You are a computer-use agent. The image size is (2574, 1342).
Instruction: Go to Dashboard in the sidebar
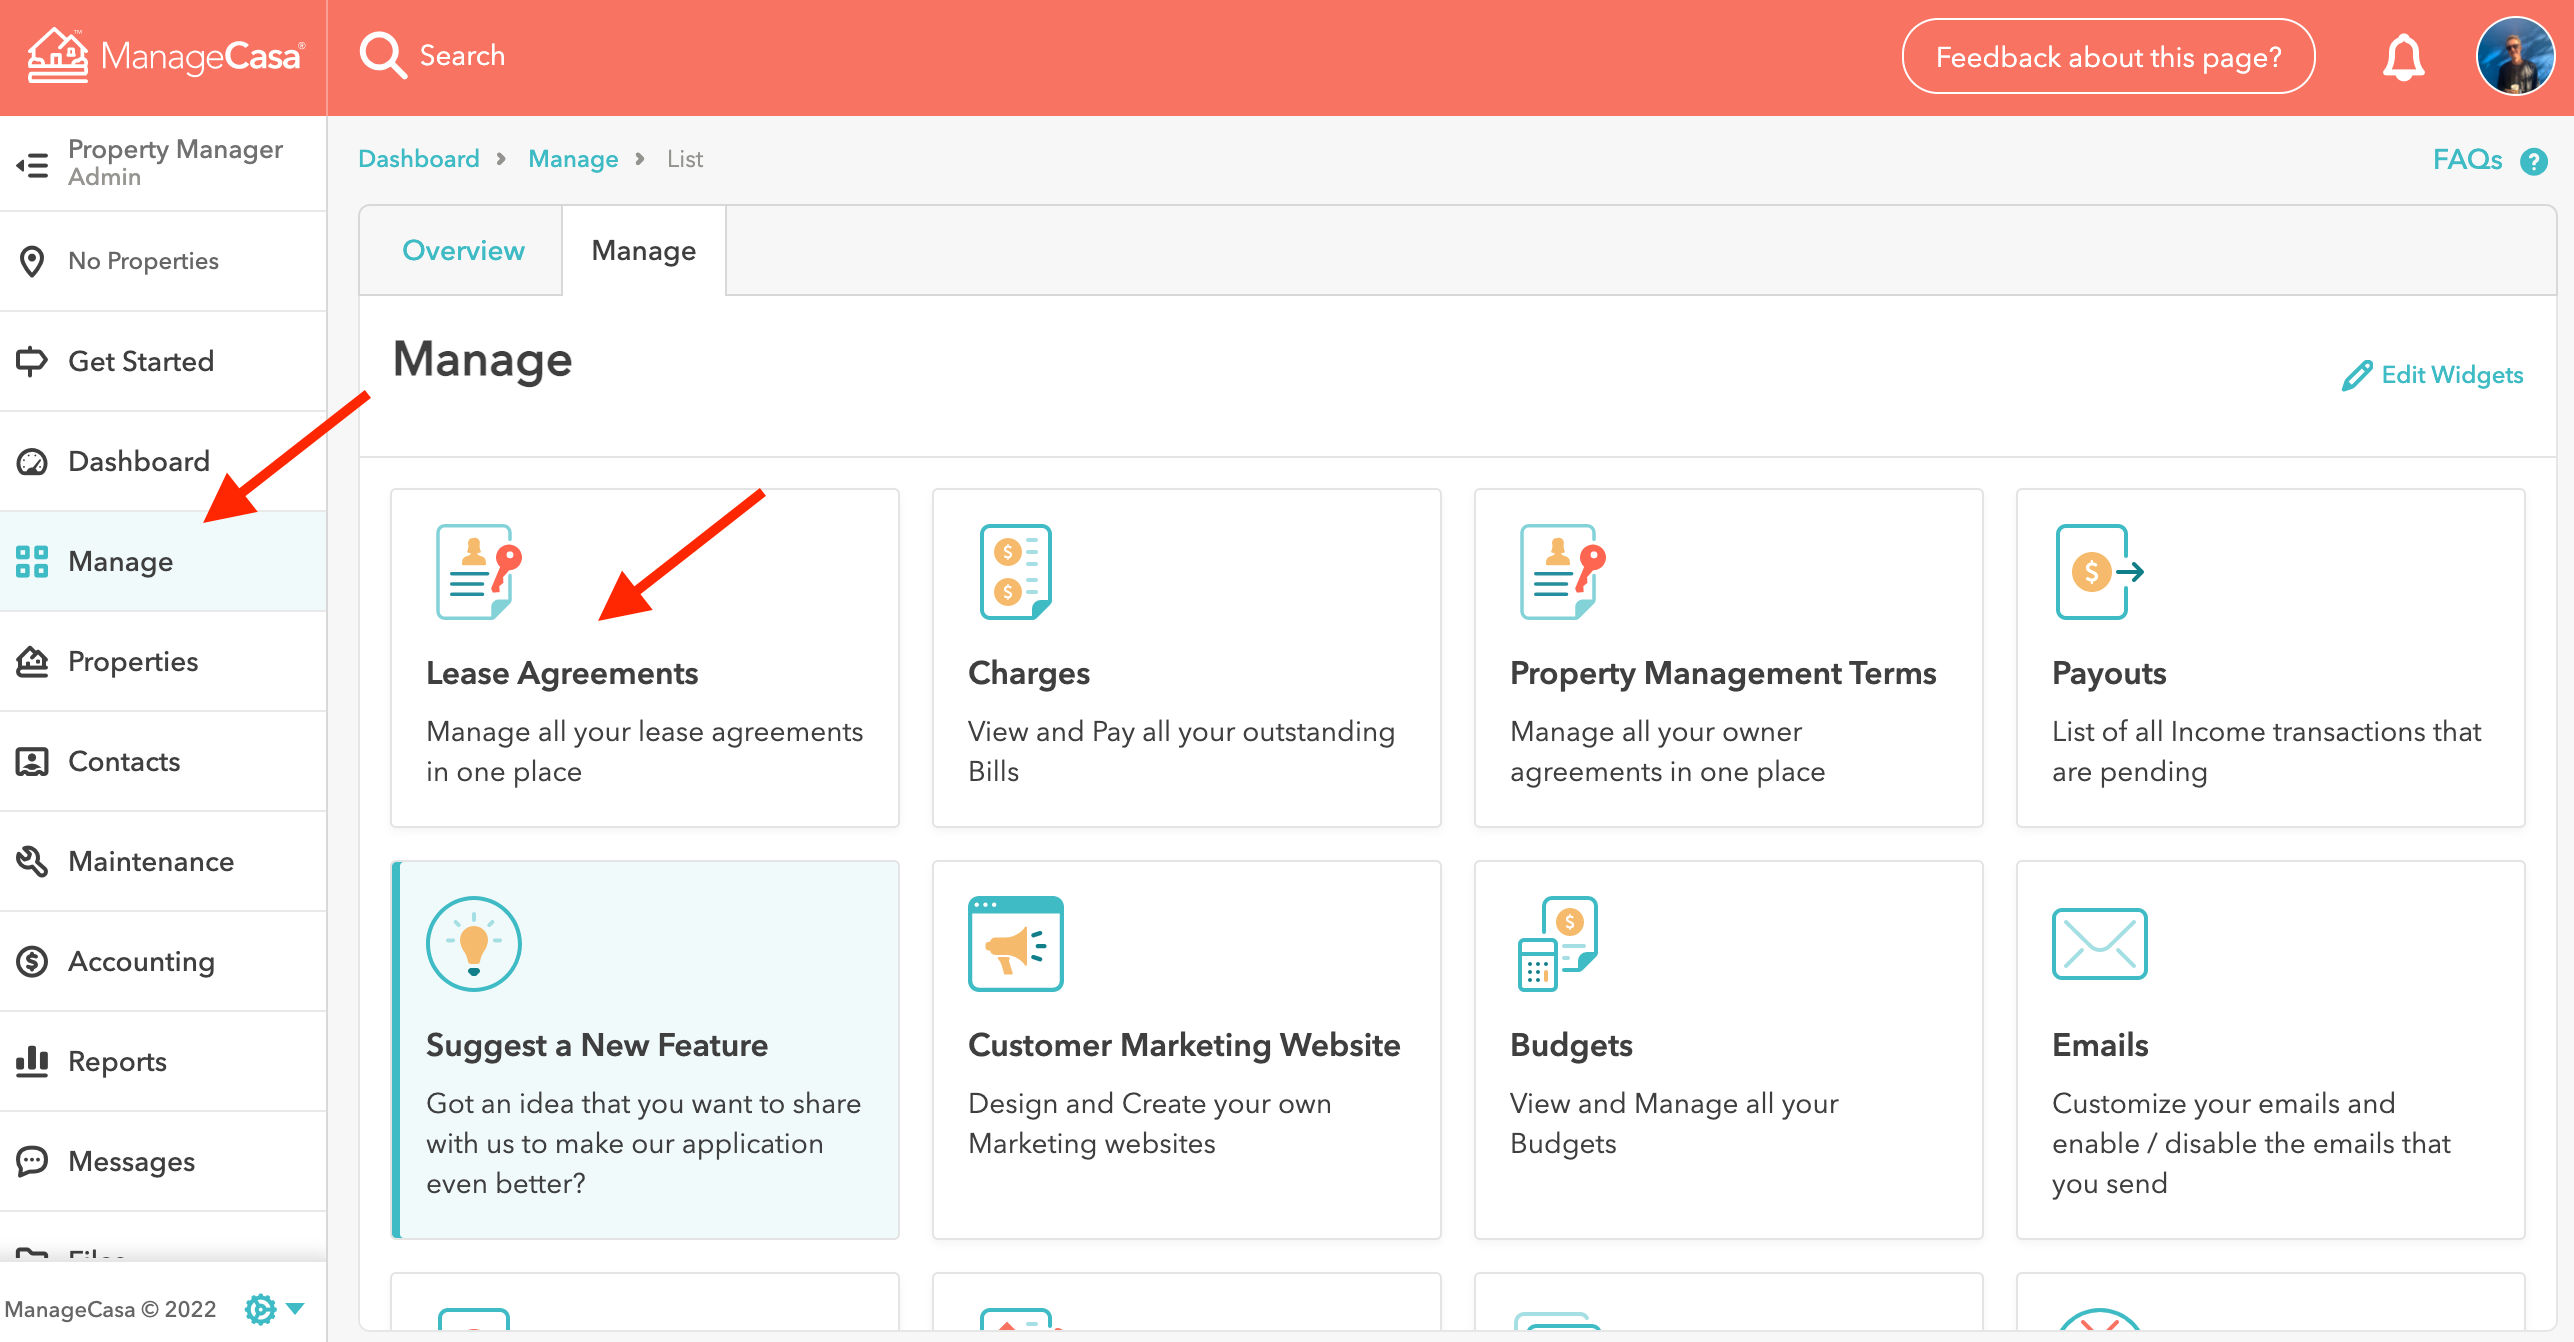point(163,461)
